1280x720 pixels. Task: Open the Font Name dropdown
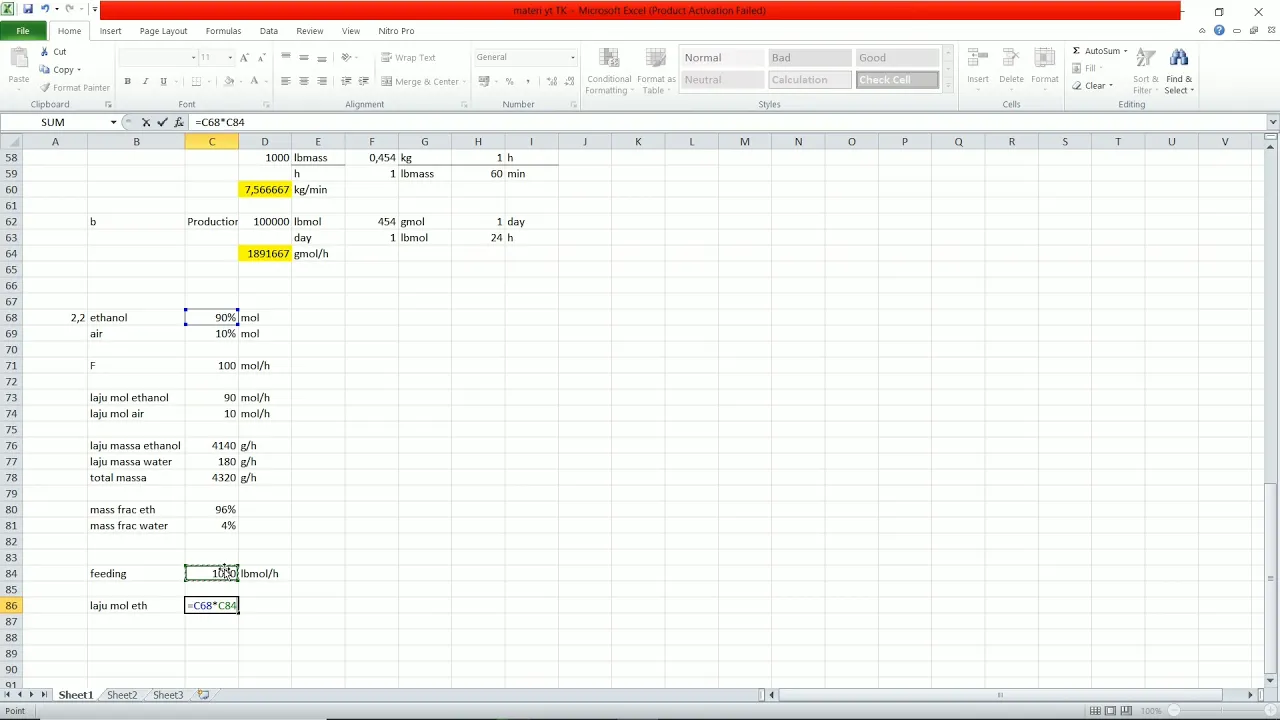193,58
